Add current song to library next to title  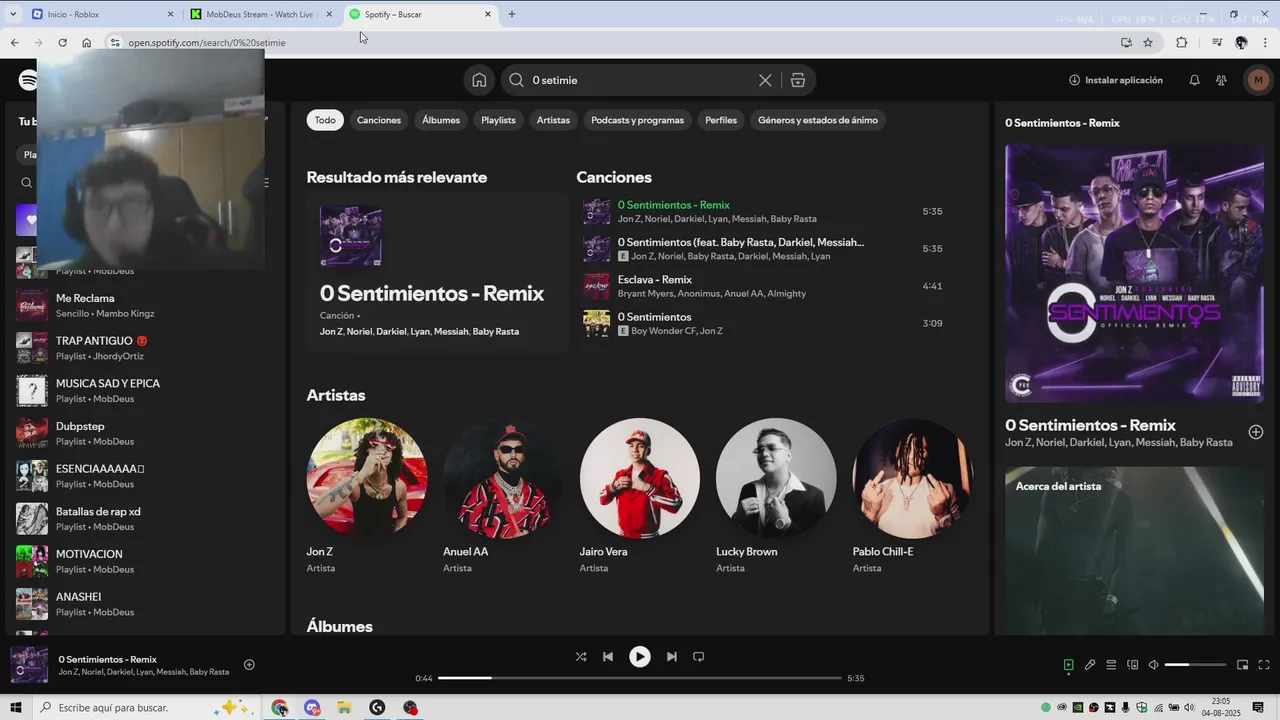tap(1256, 432)
